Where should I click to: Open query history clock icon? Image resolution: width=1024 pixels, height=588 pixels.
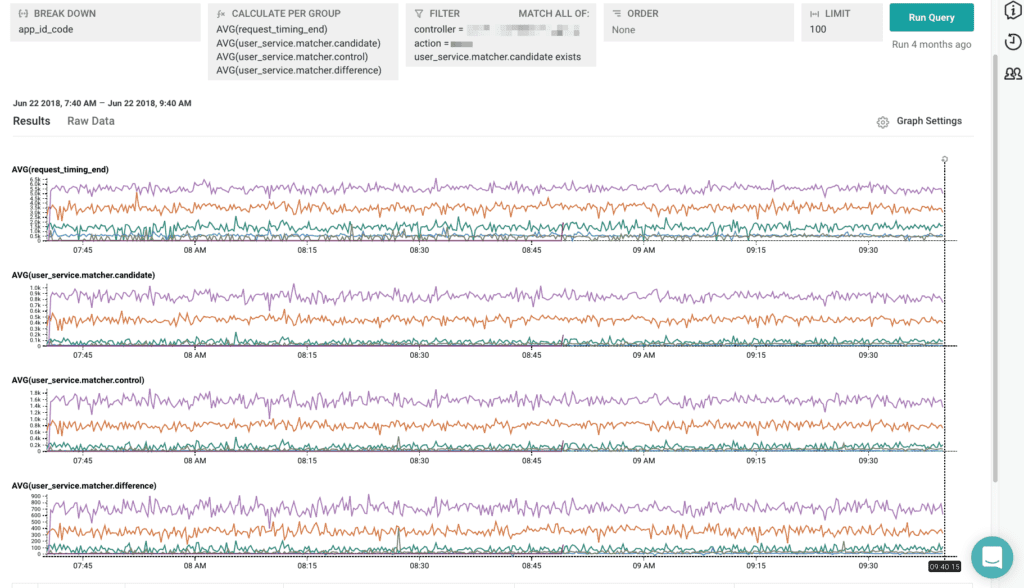tap(1012, 42)
